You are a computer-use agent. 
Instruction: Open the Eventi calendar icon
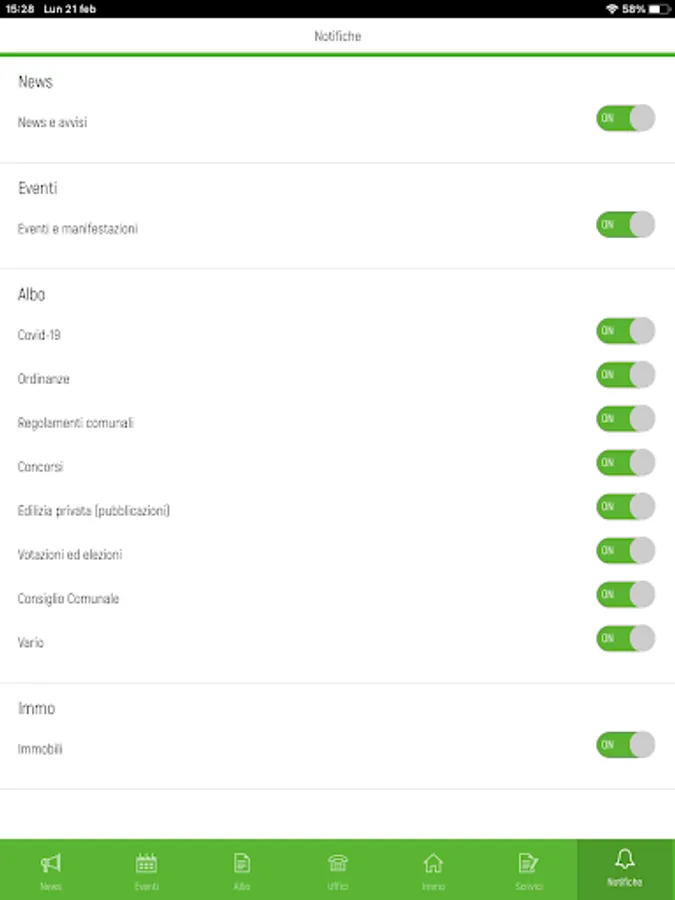tap(146, 863)
